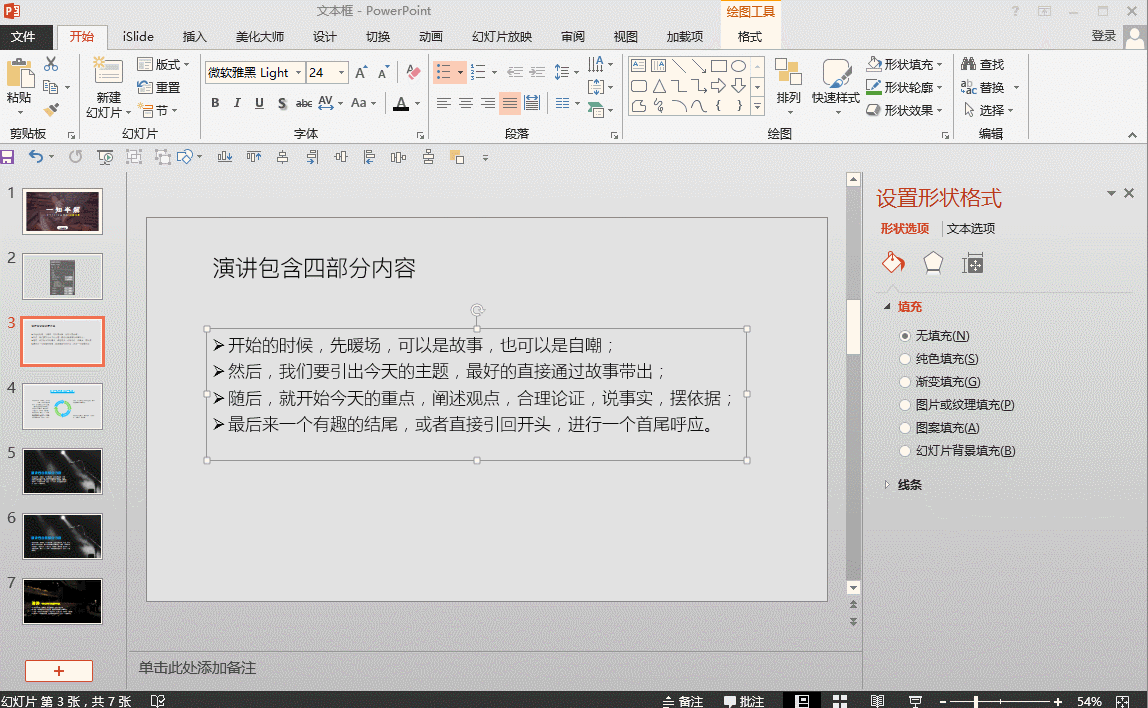
Task: Open the 动画 ribbon tab
Action: click(x=431, y=37)
